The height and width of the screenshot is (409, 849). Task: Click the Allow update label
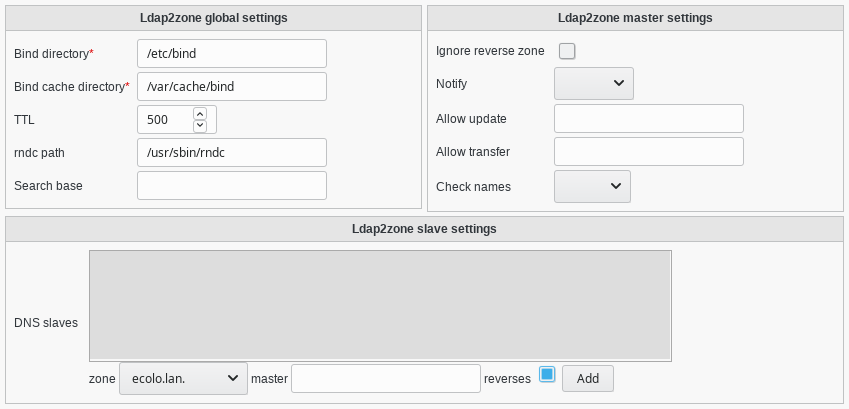[471, 119]
